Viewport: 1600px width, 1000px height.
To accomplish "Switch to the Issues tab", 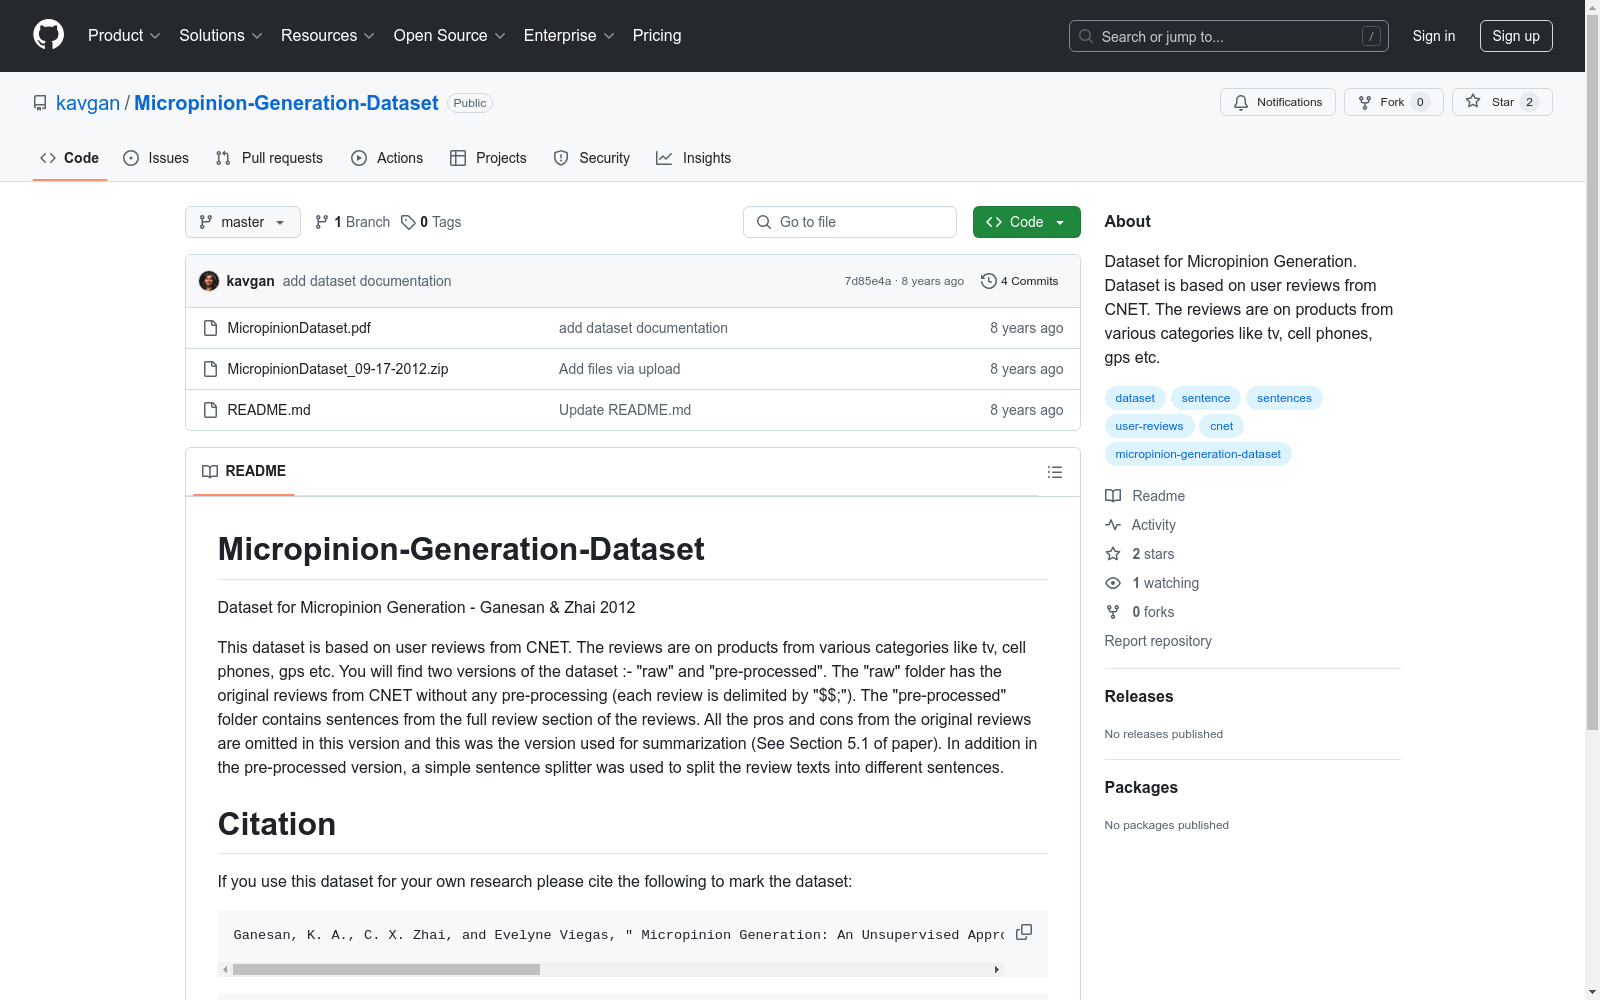I will point(156,158).
